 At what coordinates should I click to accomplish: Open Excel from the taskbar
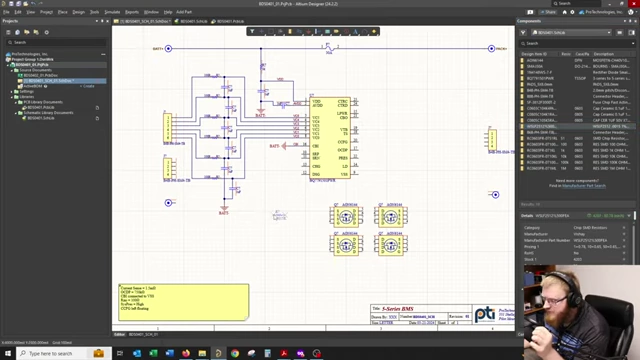[153, 353]
